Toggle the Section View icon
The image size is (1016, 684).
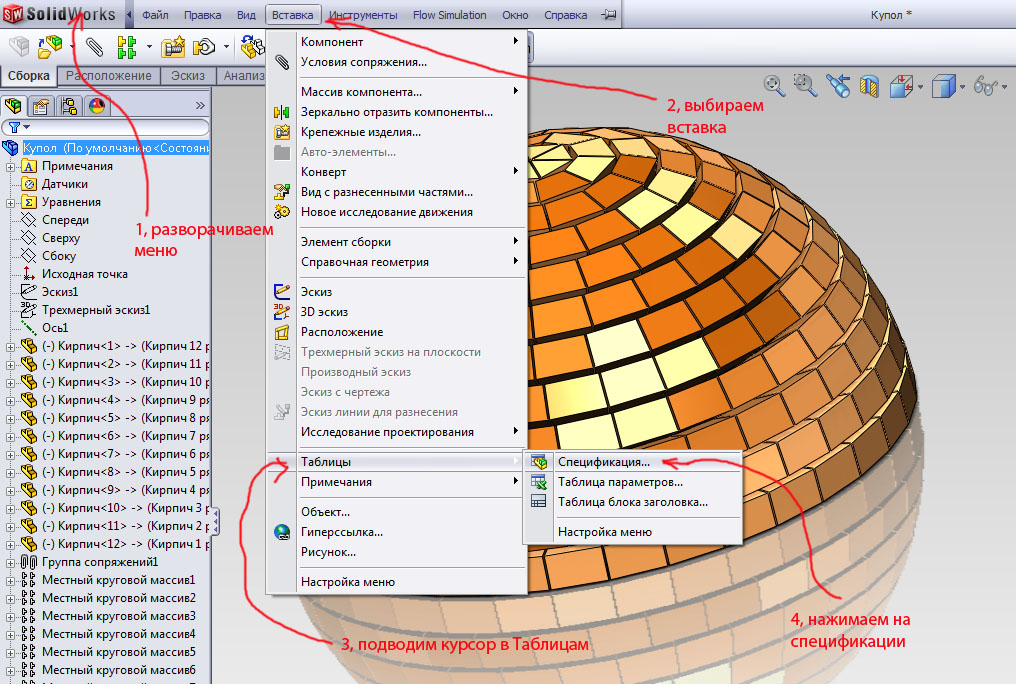870,86
